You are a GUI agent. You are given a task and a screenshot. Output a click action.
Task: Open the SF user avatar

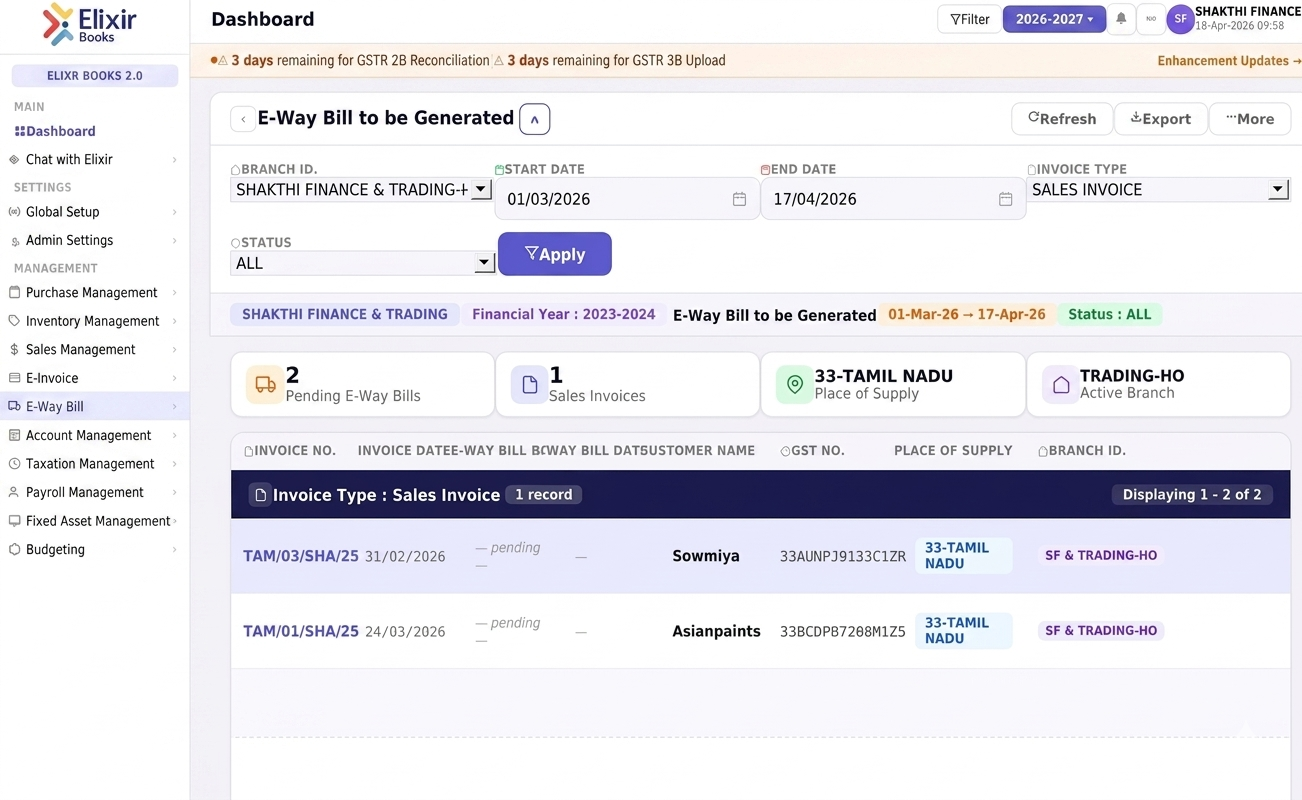point(1180,19)
